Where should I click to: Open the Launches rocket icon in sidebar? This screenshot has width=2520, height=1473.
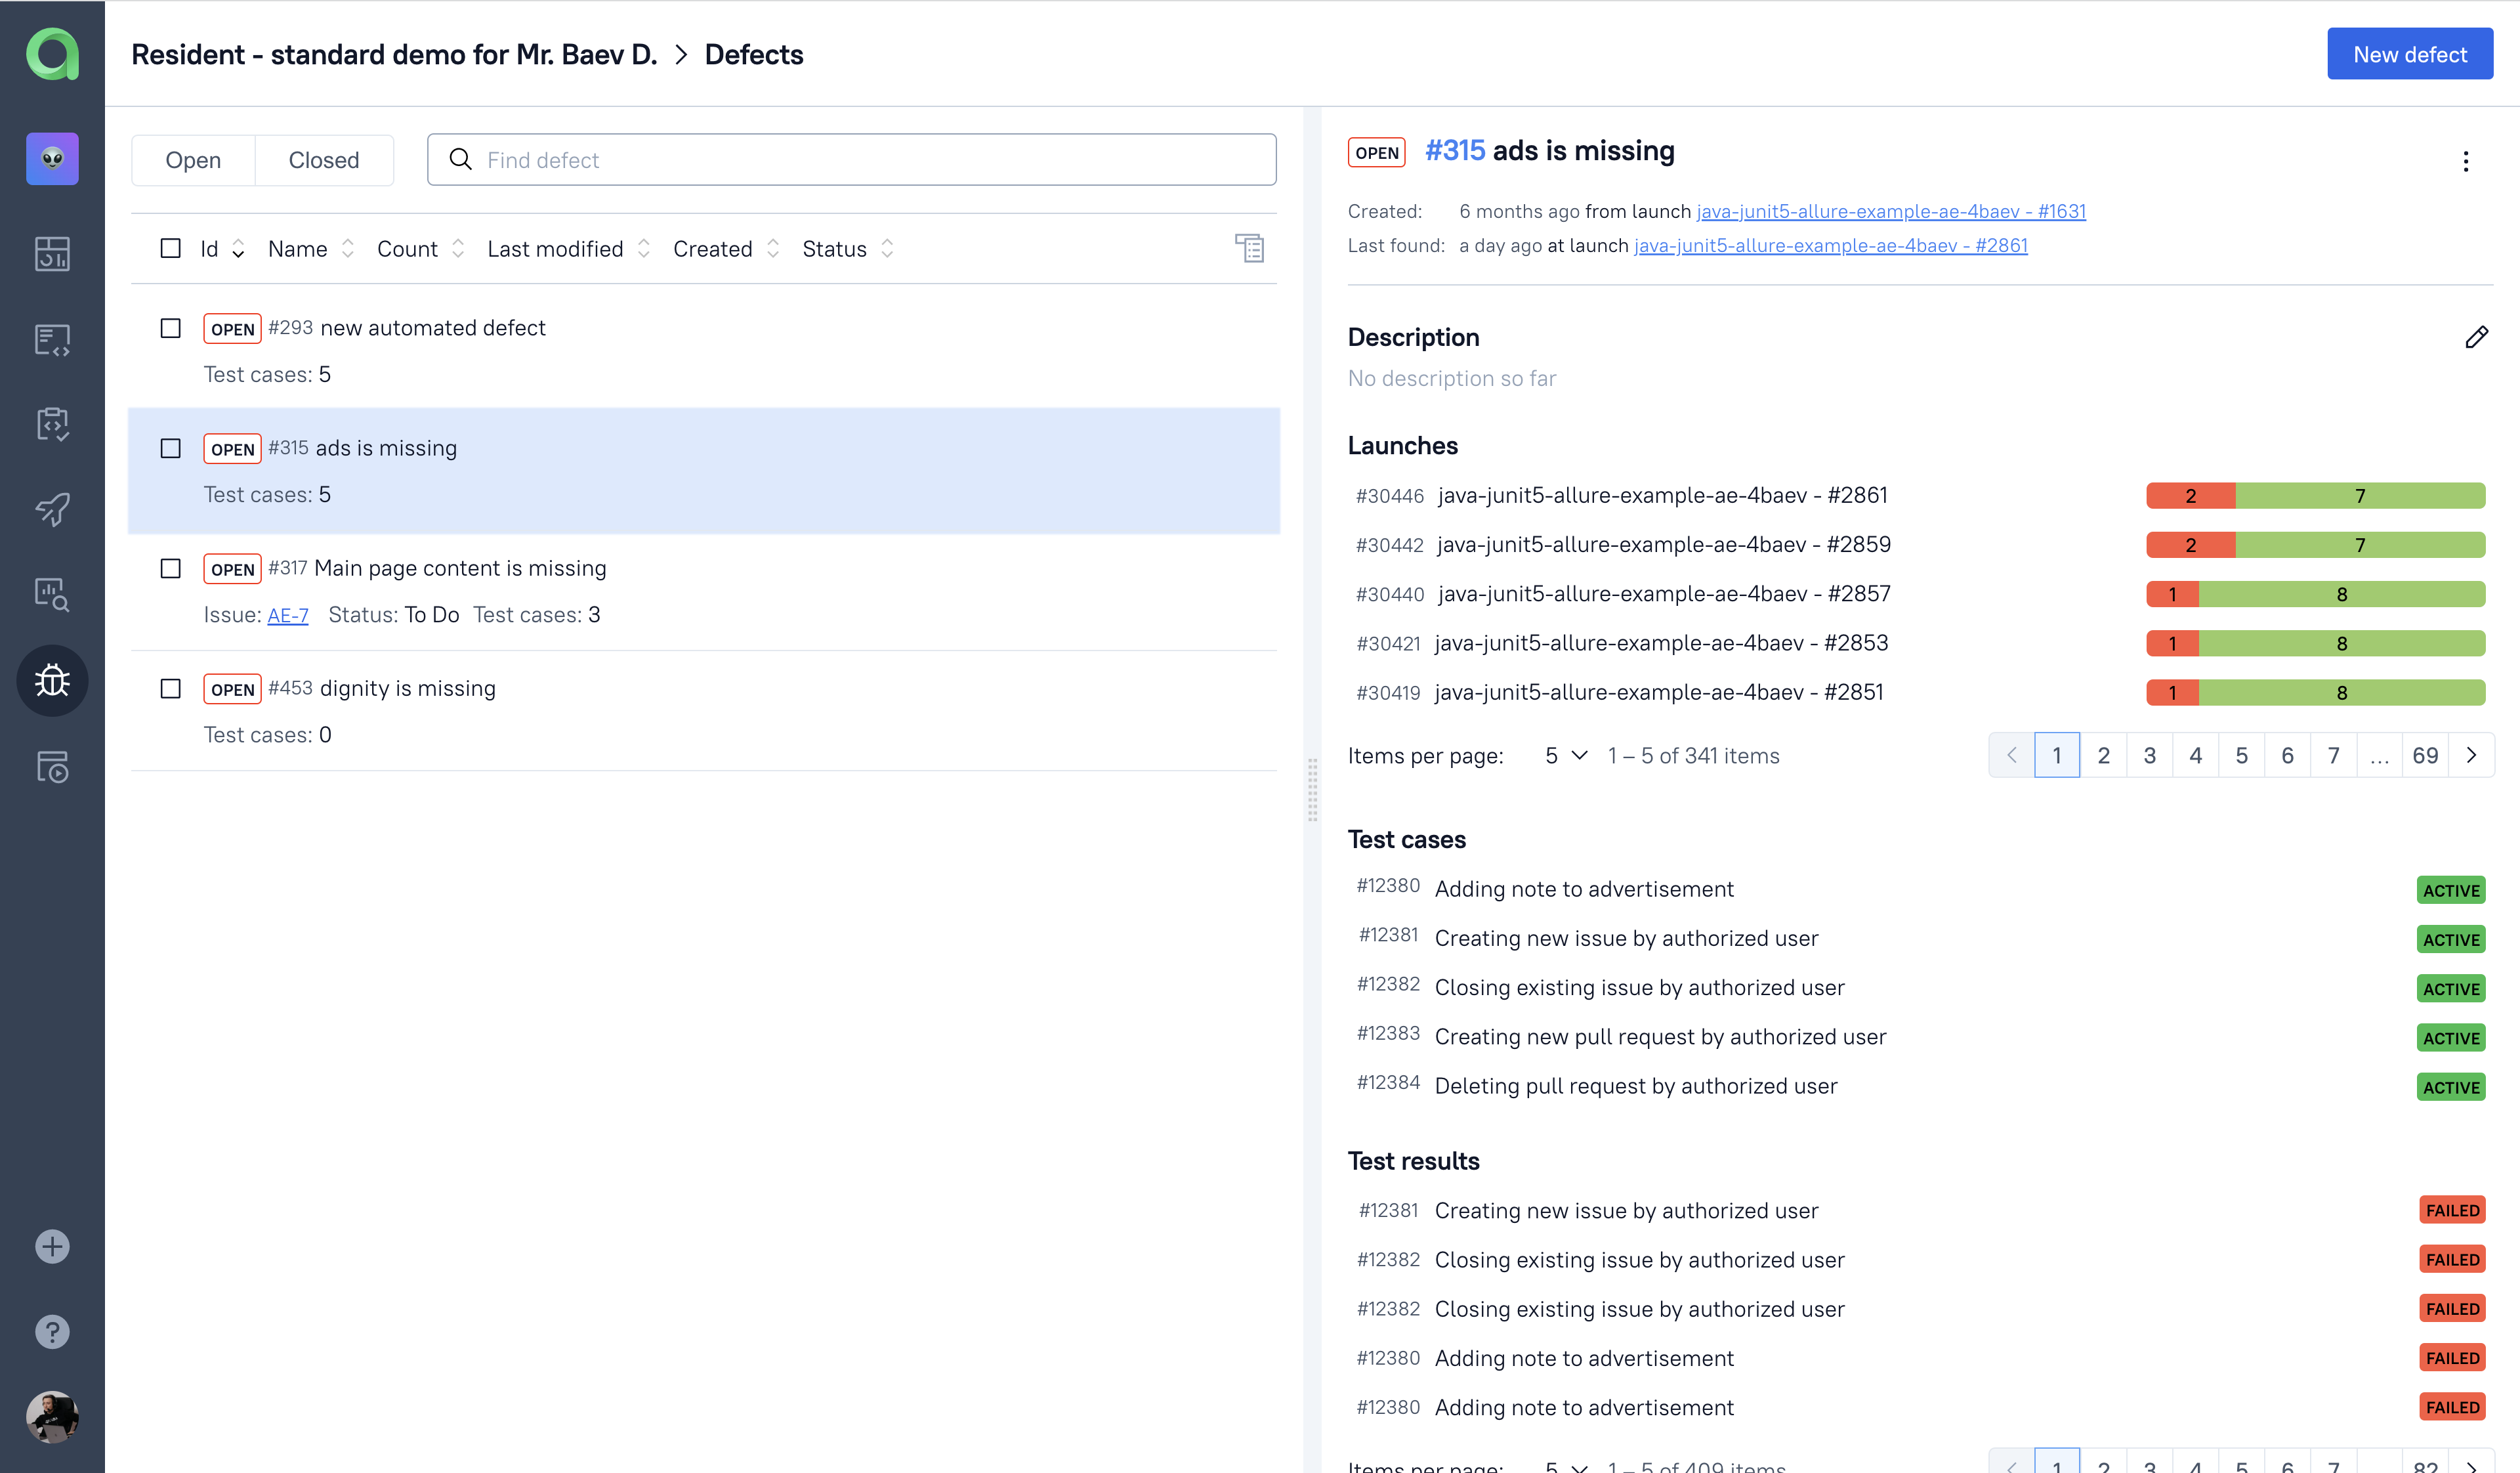coord(52,510)
